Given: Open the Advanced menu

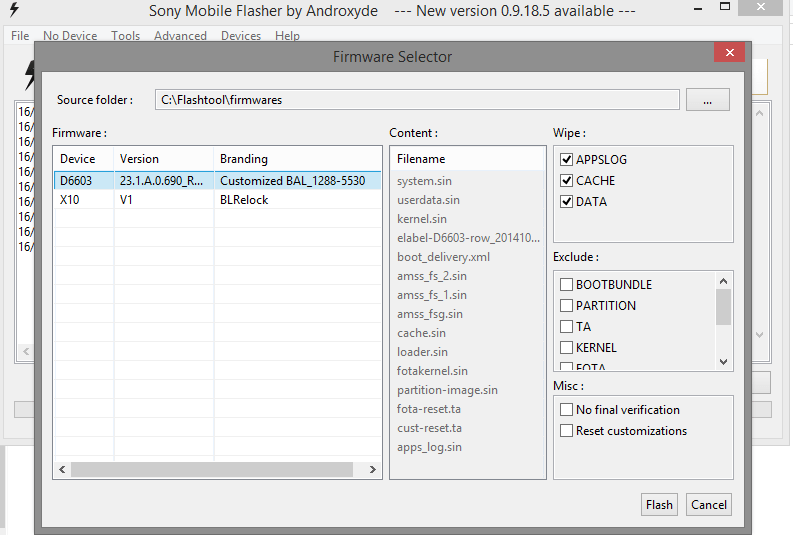Looking at the screenshot, I should point(181,36).
